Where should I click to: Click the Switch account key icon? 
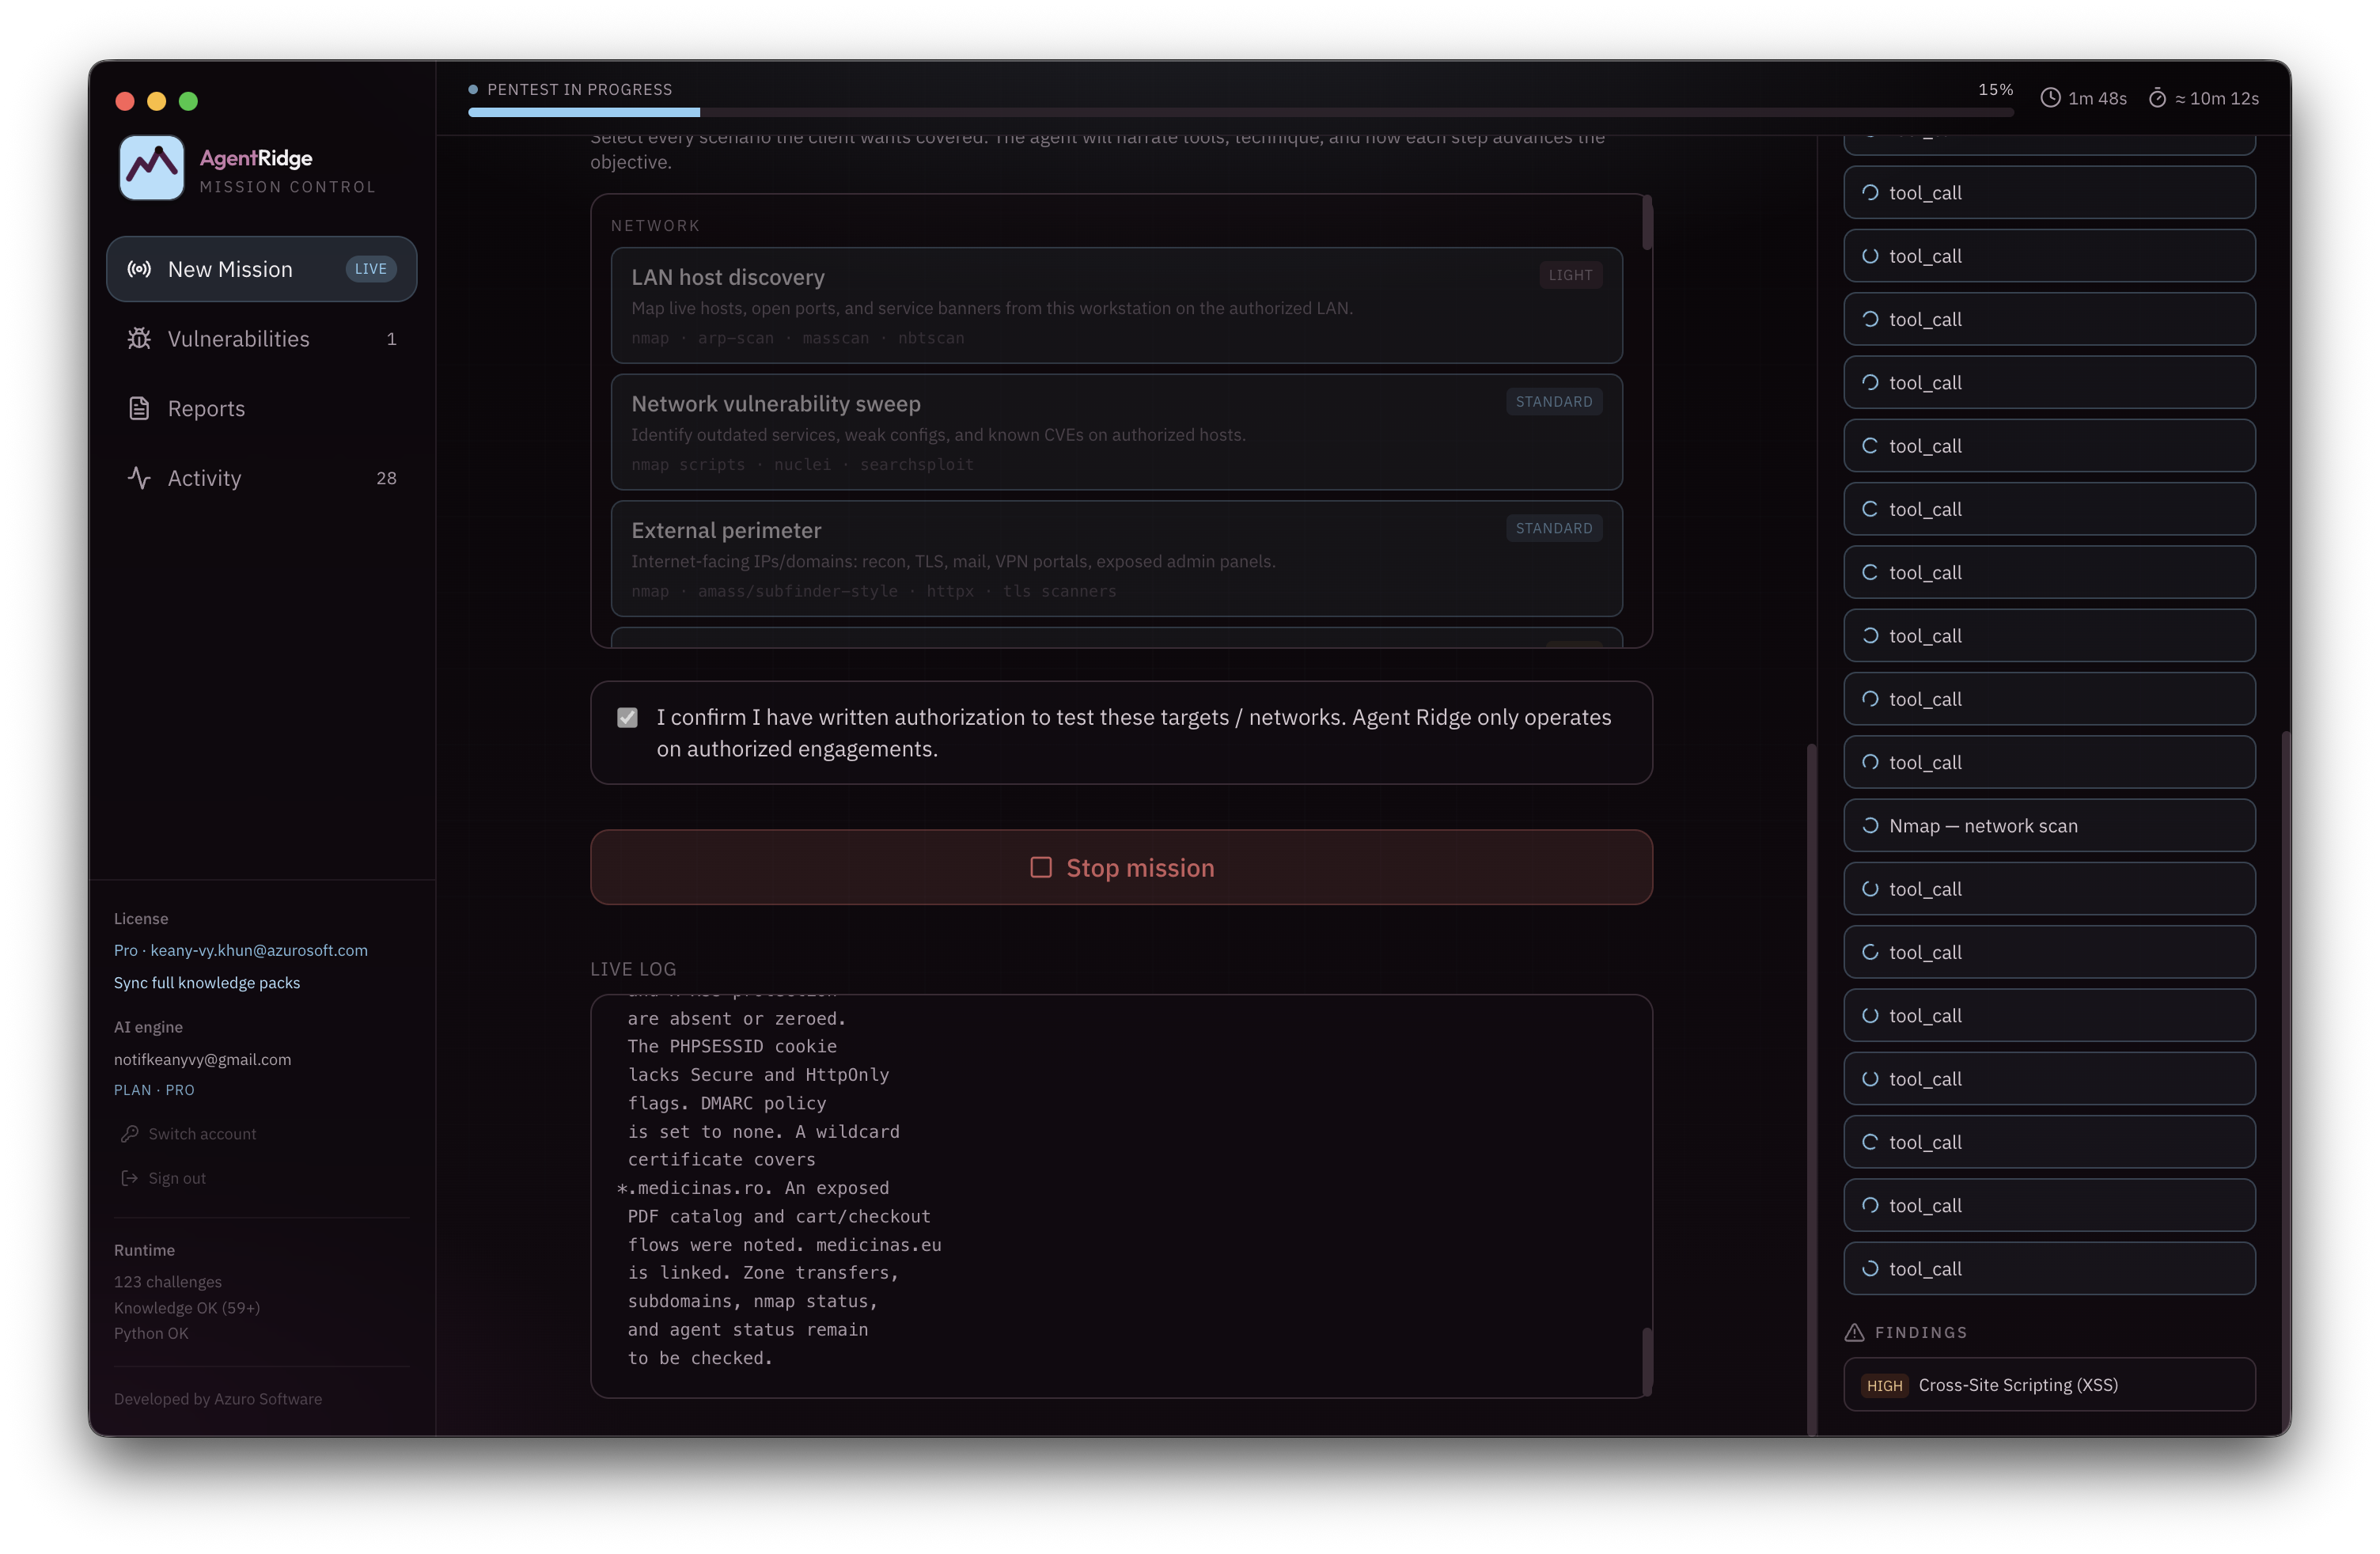click(129, 1133)
